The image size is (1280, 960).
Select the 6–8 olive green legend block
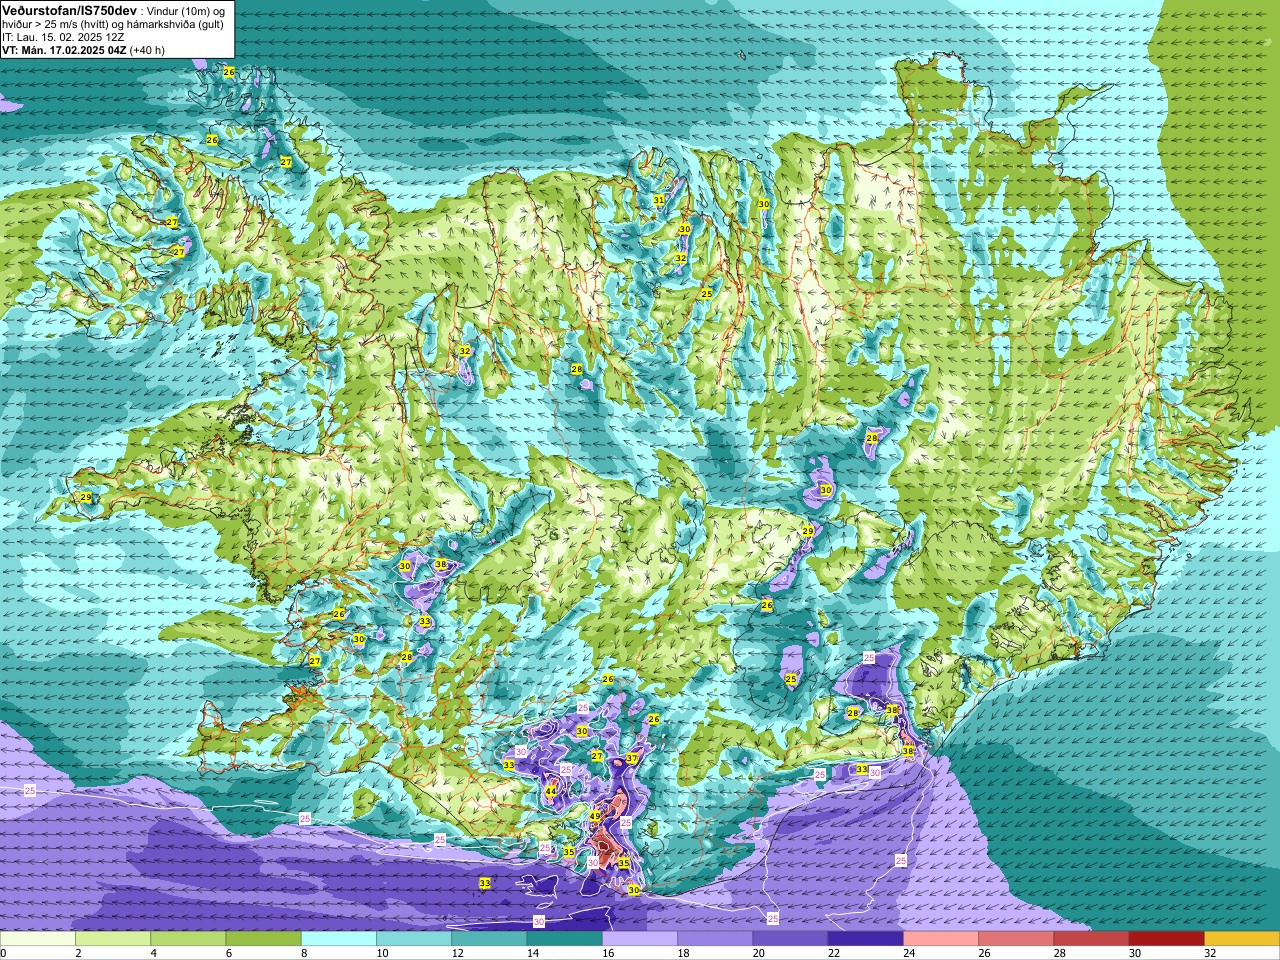click(x=263, y=939)
